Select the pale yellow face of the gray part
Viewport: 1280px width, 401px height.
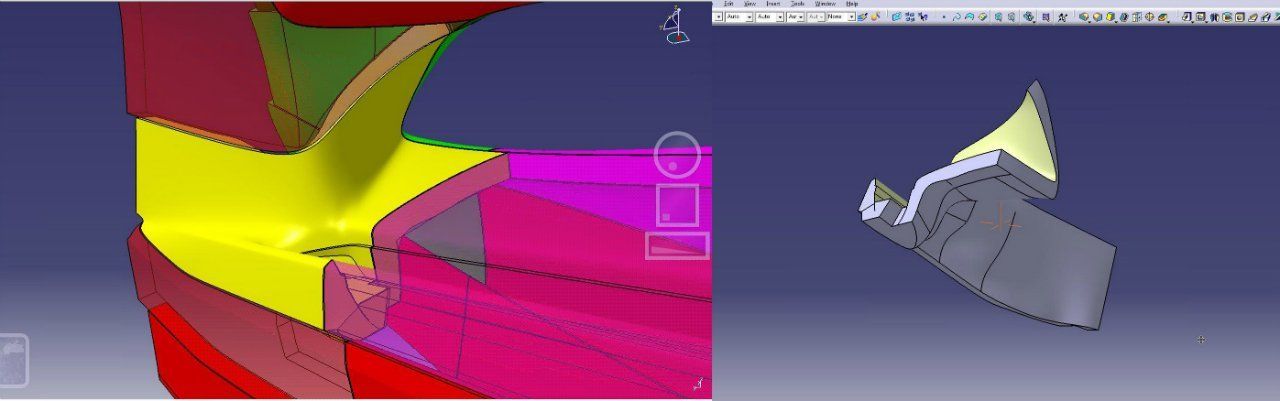click(x=1010, y=140)
